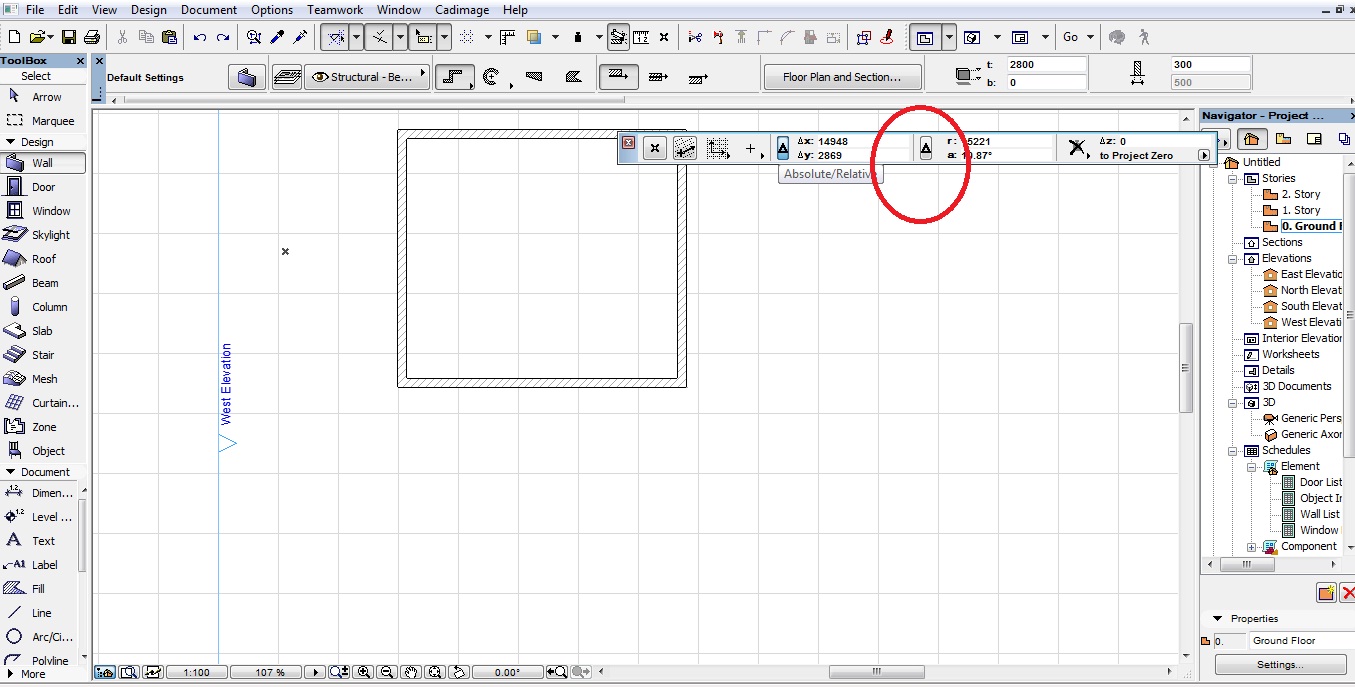
Task: Select the Slab tool
Action: click(x=44, y=331)
